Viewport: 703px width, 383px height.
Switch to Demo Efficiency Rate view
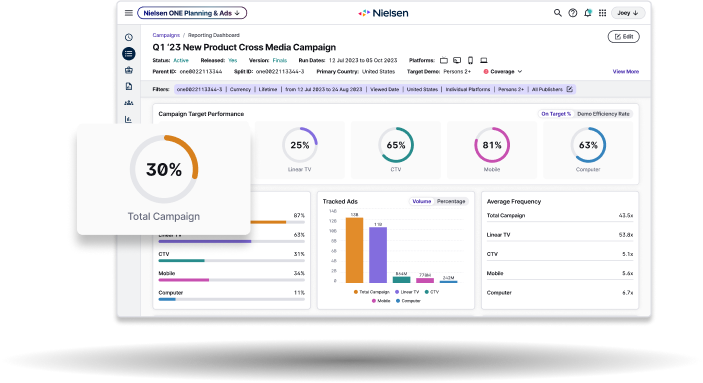coord(603,114)
